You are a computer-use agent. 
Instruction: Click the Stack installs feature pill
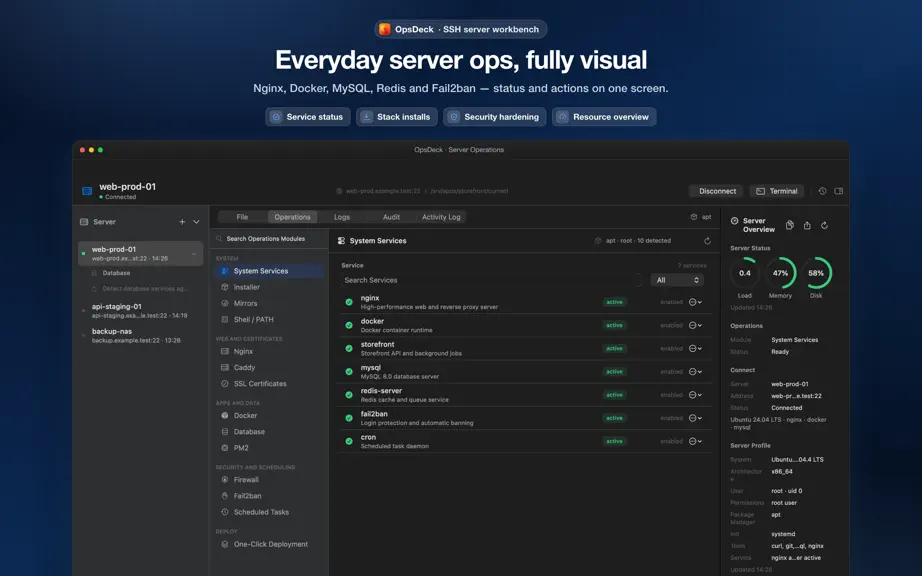[x=397, y=117]
